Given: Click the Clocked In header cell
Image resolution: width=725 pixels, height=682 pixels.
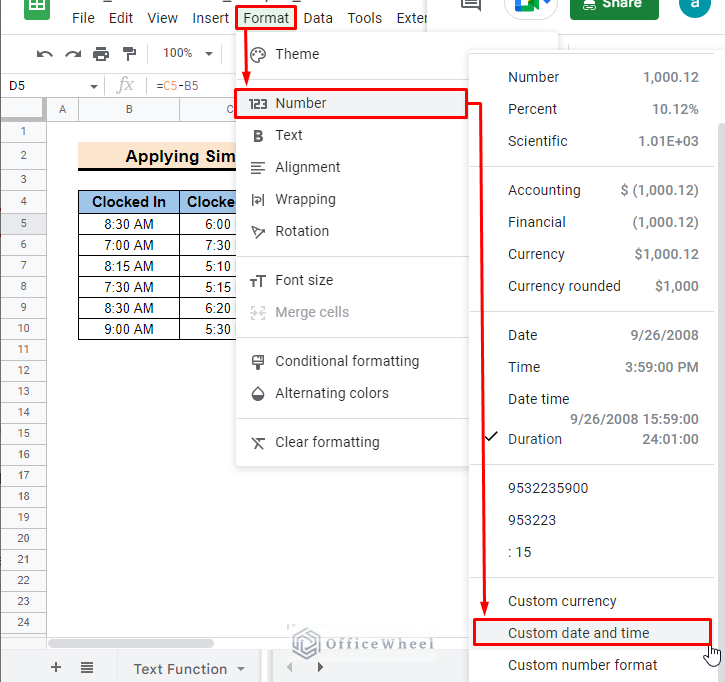Looking at the screenshot, I should tap(129, 202).
